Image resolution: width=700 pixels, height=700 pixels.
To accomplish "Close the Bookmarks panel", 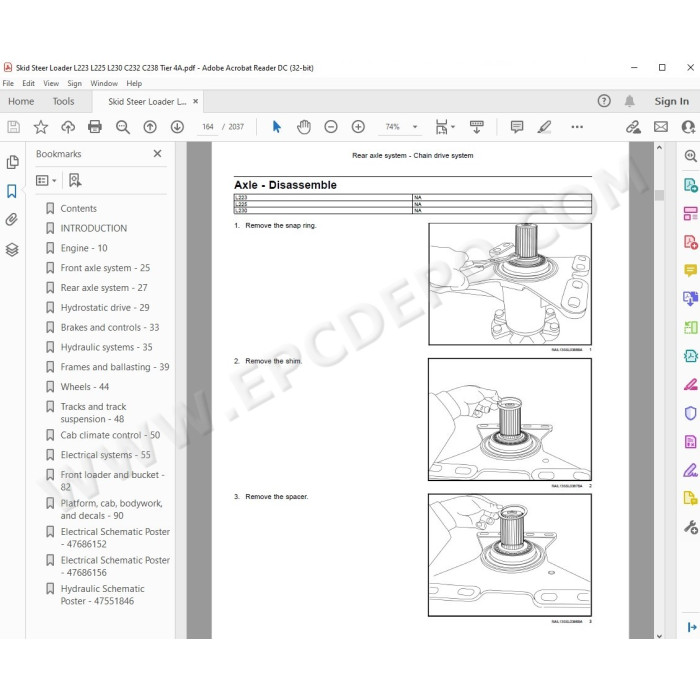I will [x=157, y=154].
